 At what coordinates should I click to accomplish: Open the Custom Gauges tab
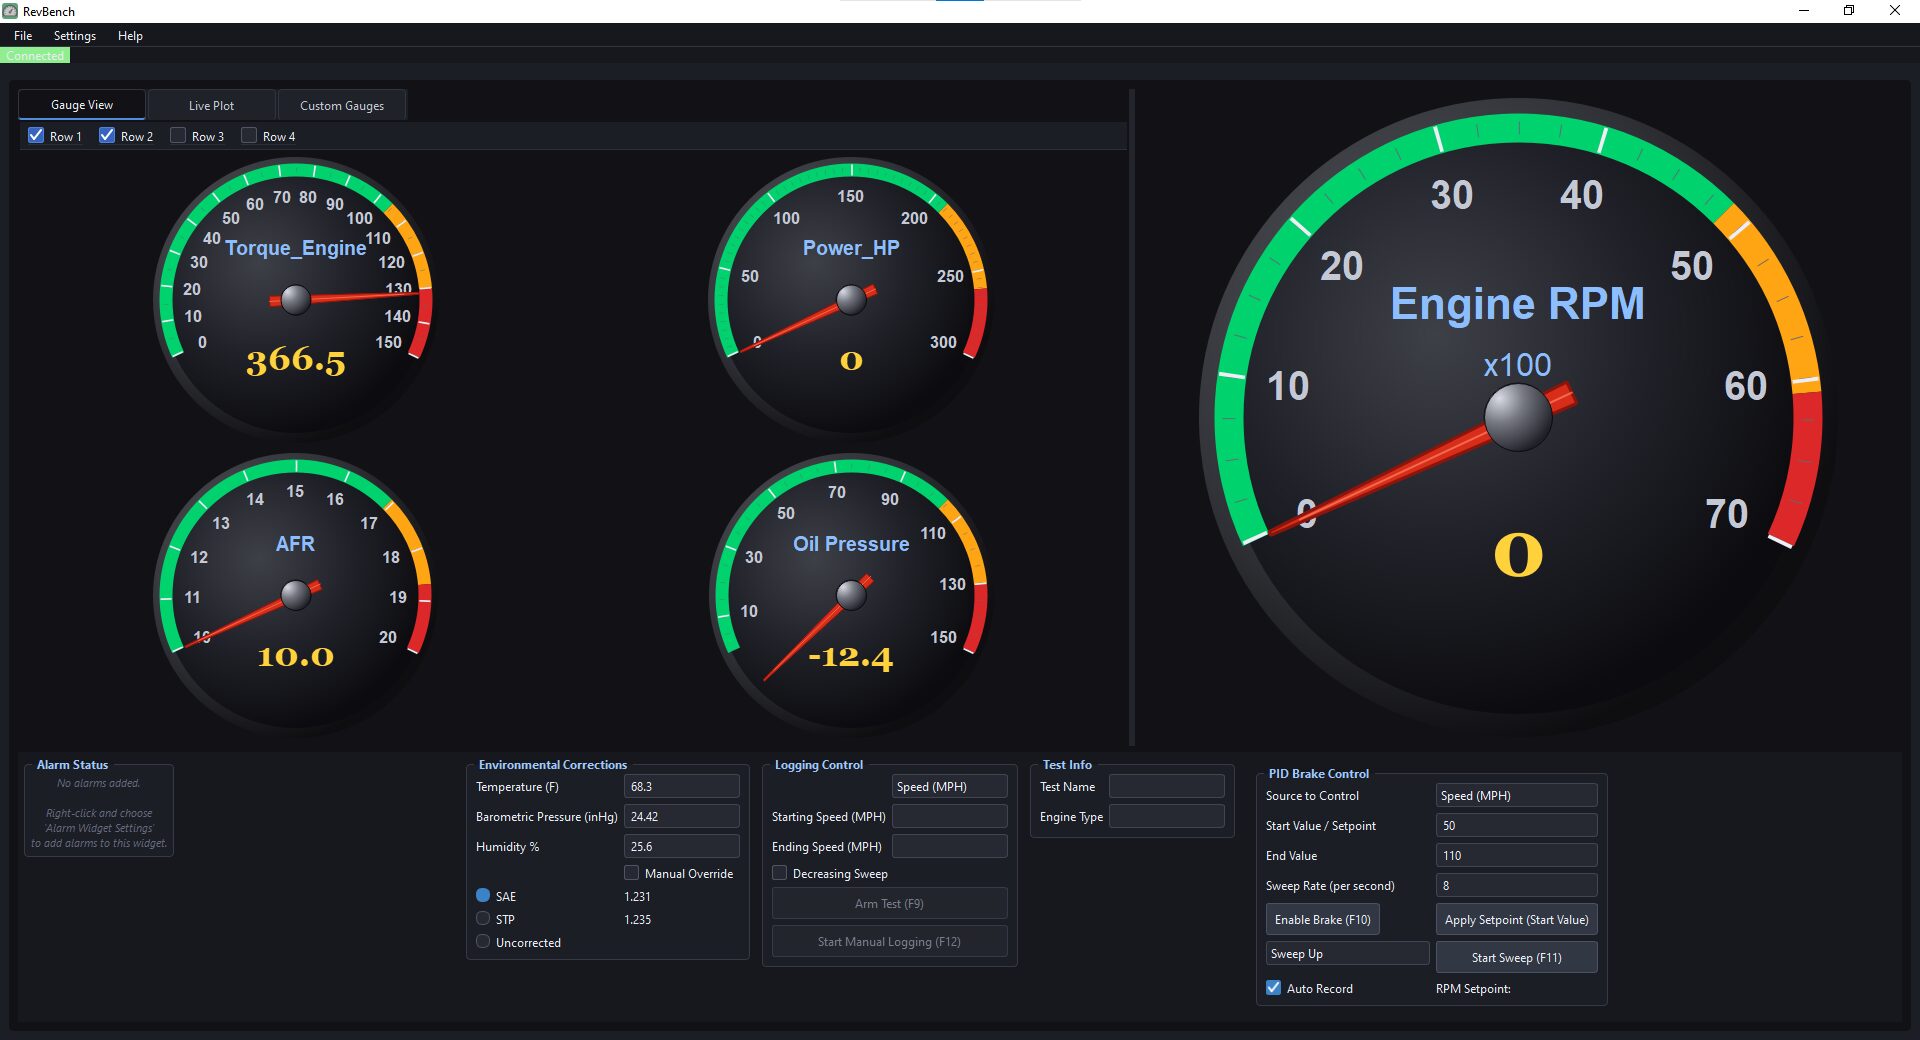point(342,105)
